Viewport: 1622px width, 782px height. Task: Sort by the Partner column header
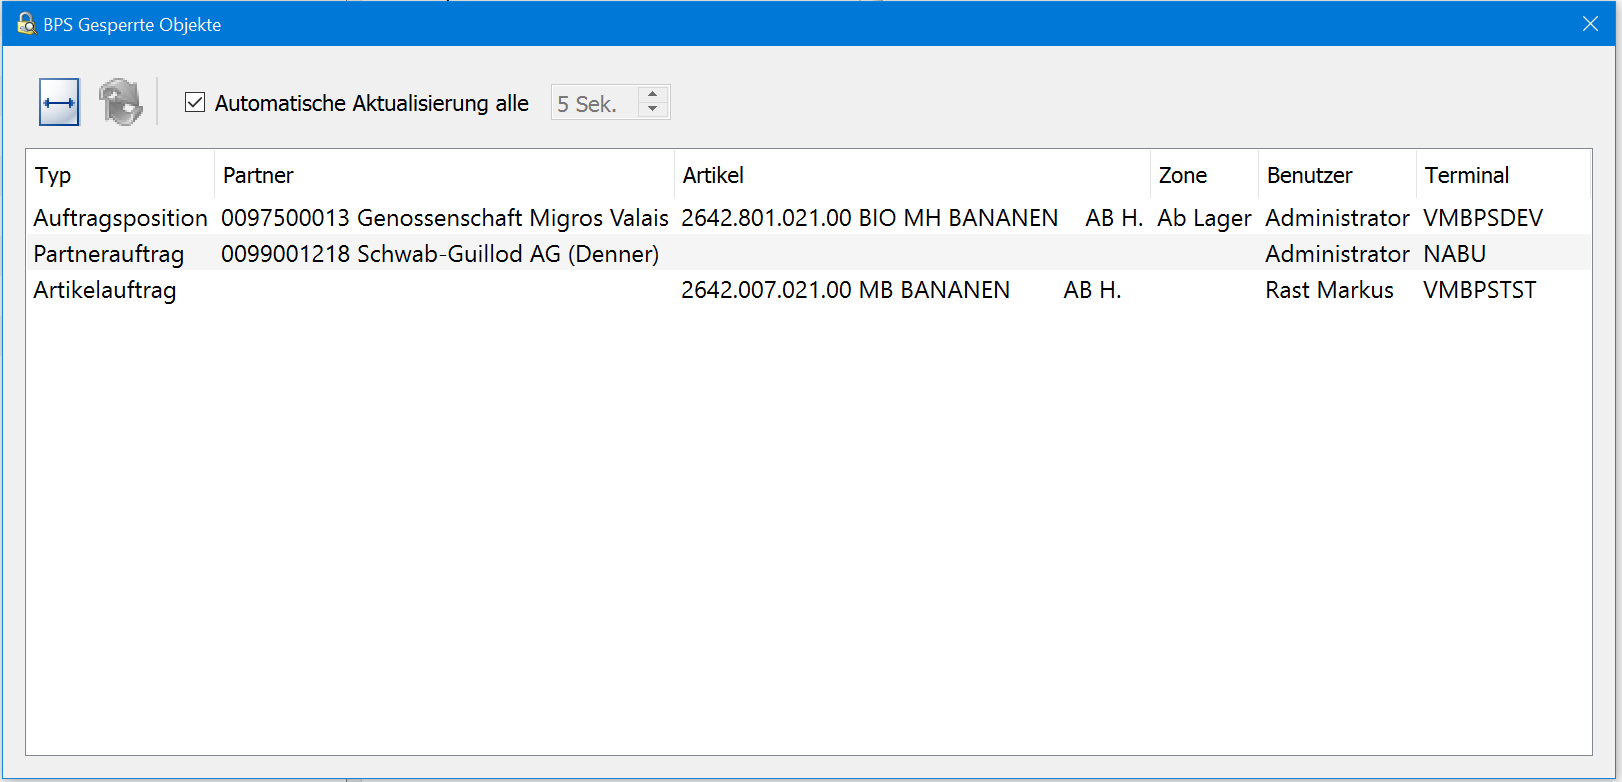point(259,176)
